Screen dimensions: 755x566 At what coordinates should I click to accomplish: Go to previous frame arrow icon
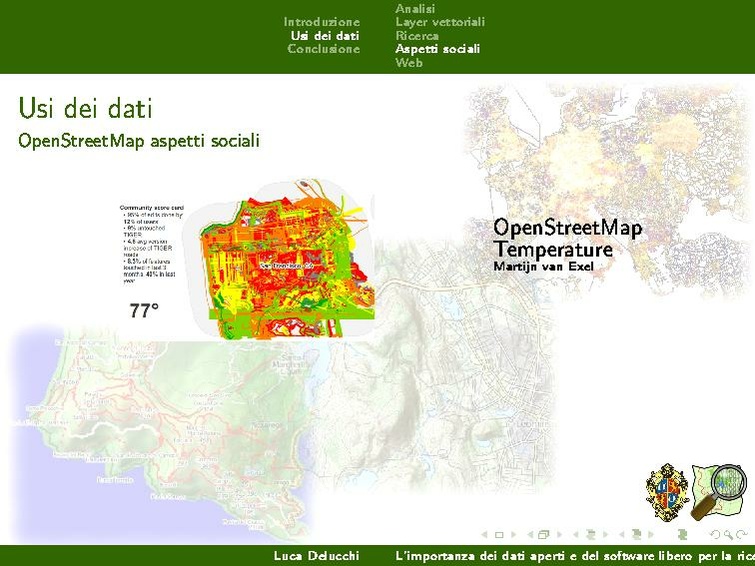[530, 534]
